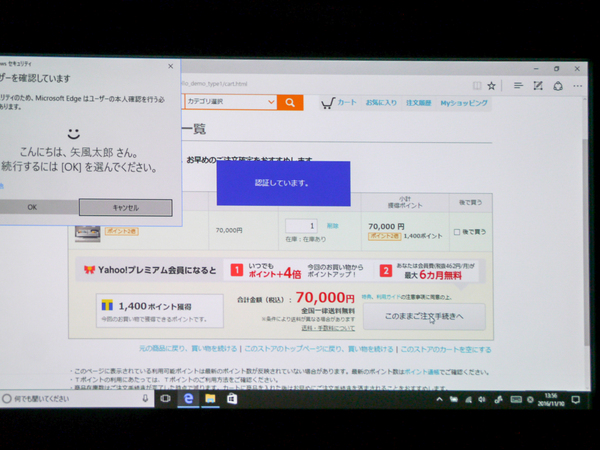Click 元の商品に戻り、買い物を続ける link
This screenshot has width=600, height=450.
188,349
